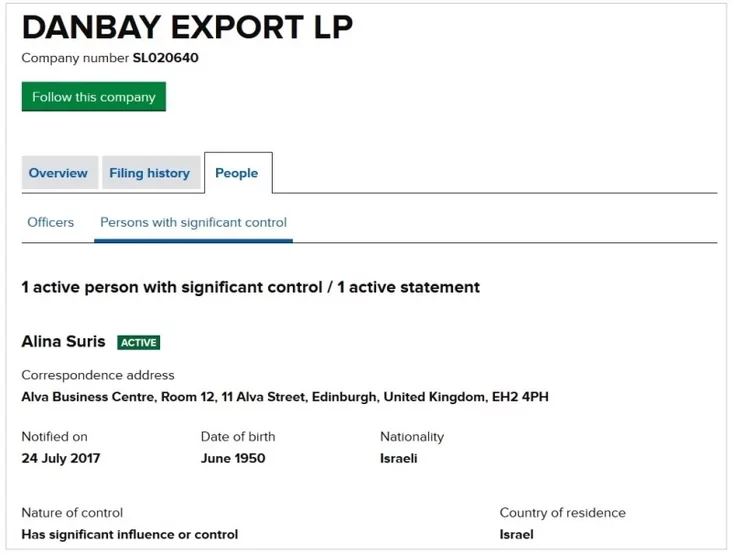Click the Country of residence label
Screen dimensions: 732x554
(x=562, y=513)
